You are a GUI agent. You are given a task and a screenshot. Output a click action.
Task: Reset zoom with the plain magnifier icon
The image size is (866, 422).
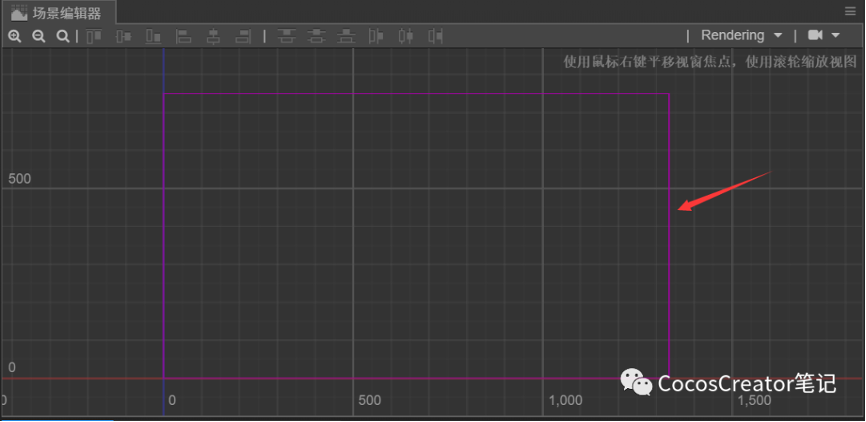(63, 36)
